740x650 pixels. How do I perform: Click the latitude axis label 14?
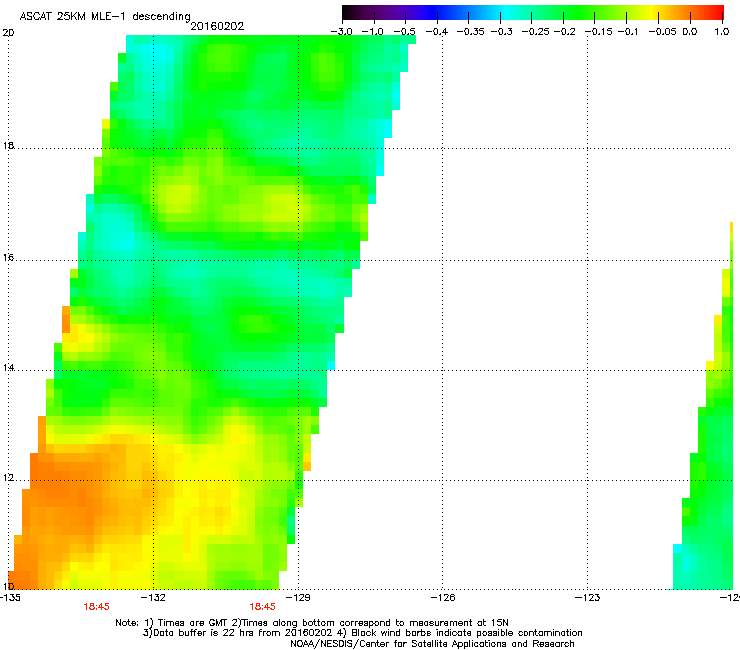(8, 368)
